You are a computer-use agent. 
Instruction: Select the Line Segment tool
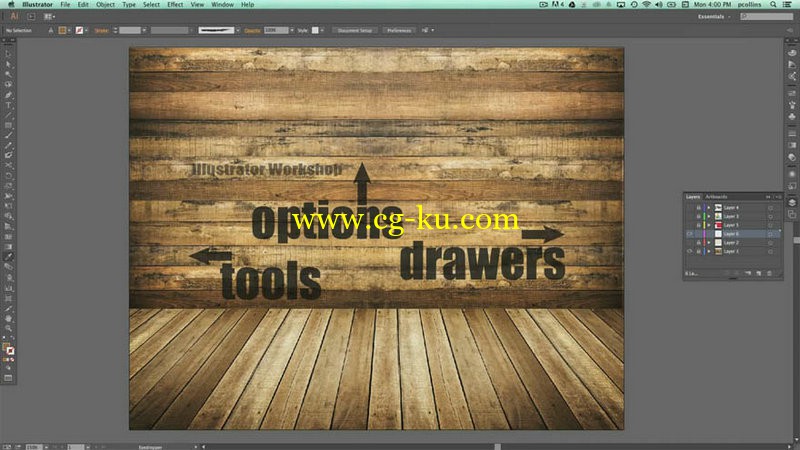click(x=8, y=115)
